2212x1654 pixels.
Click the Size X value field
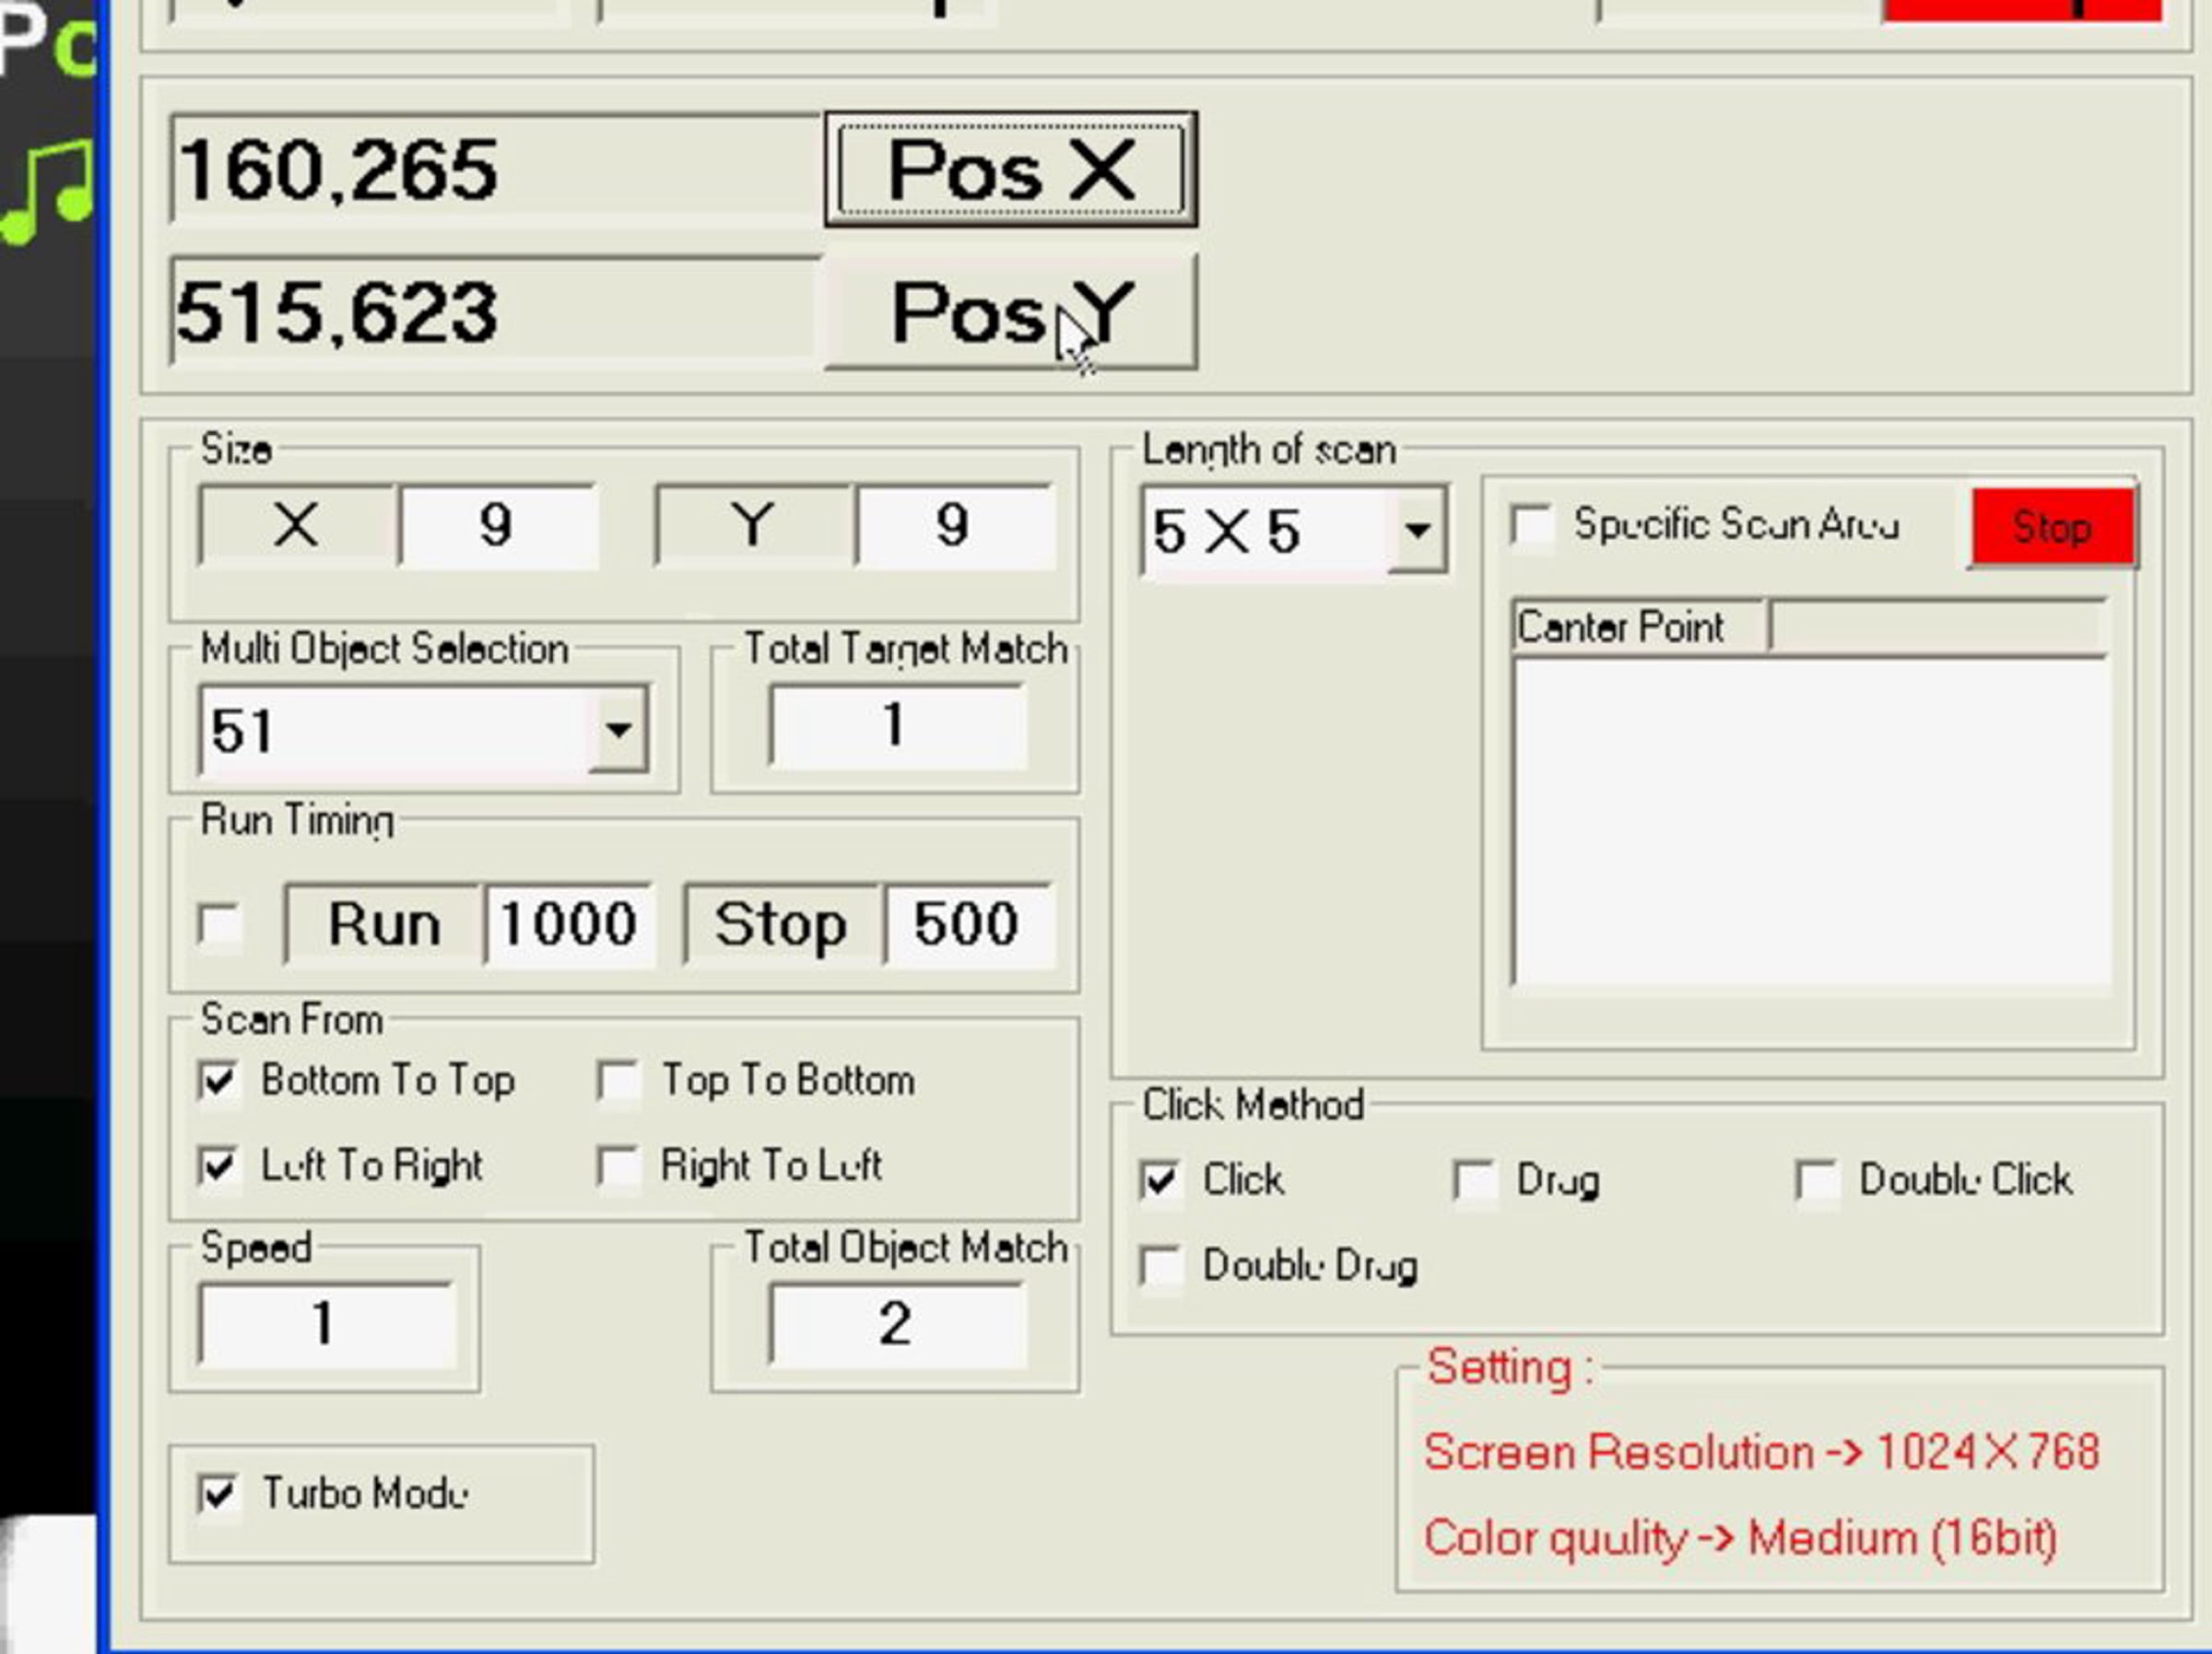(x=497, y=526)
